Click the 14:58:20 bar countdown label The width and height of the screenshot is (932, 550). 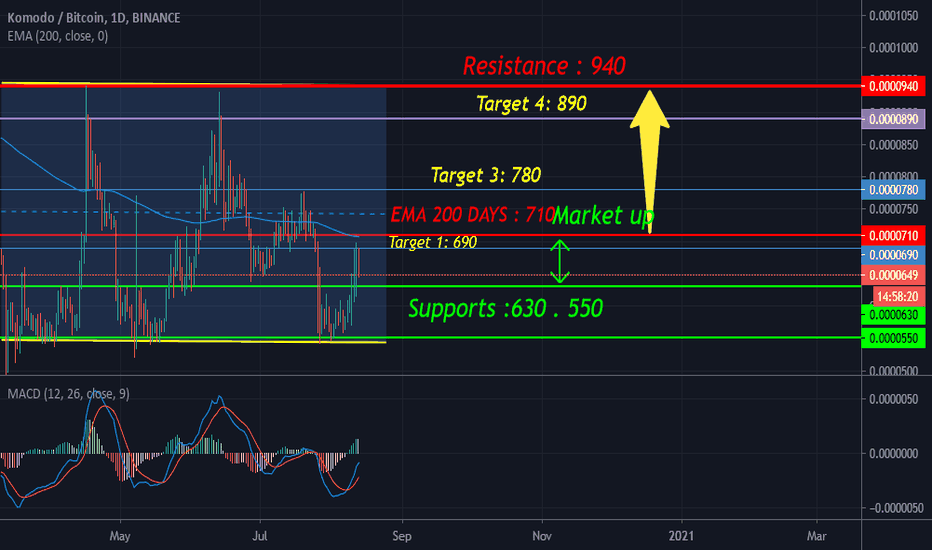898,296
